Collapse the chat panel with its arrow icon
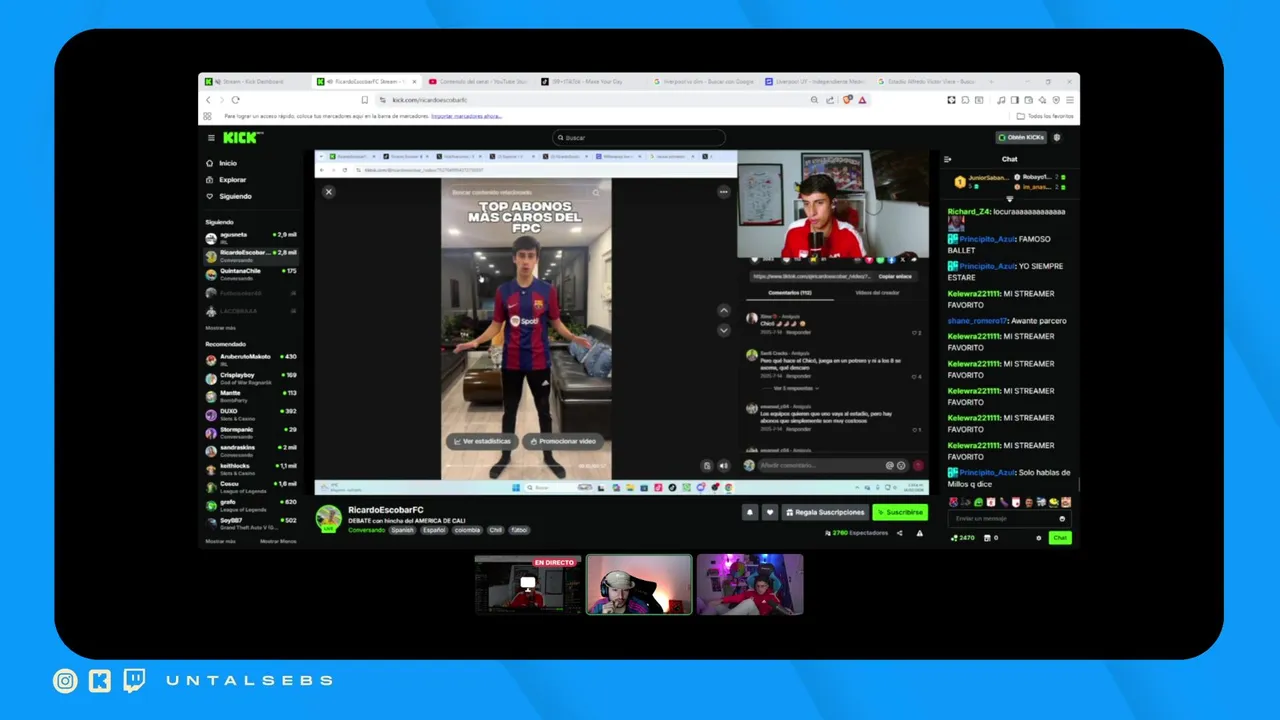This screenshot has height=720, width=1280. point(948,159)
